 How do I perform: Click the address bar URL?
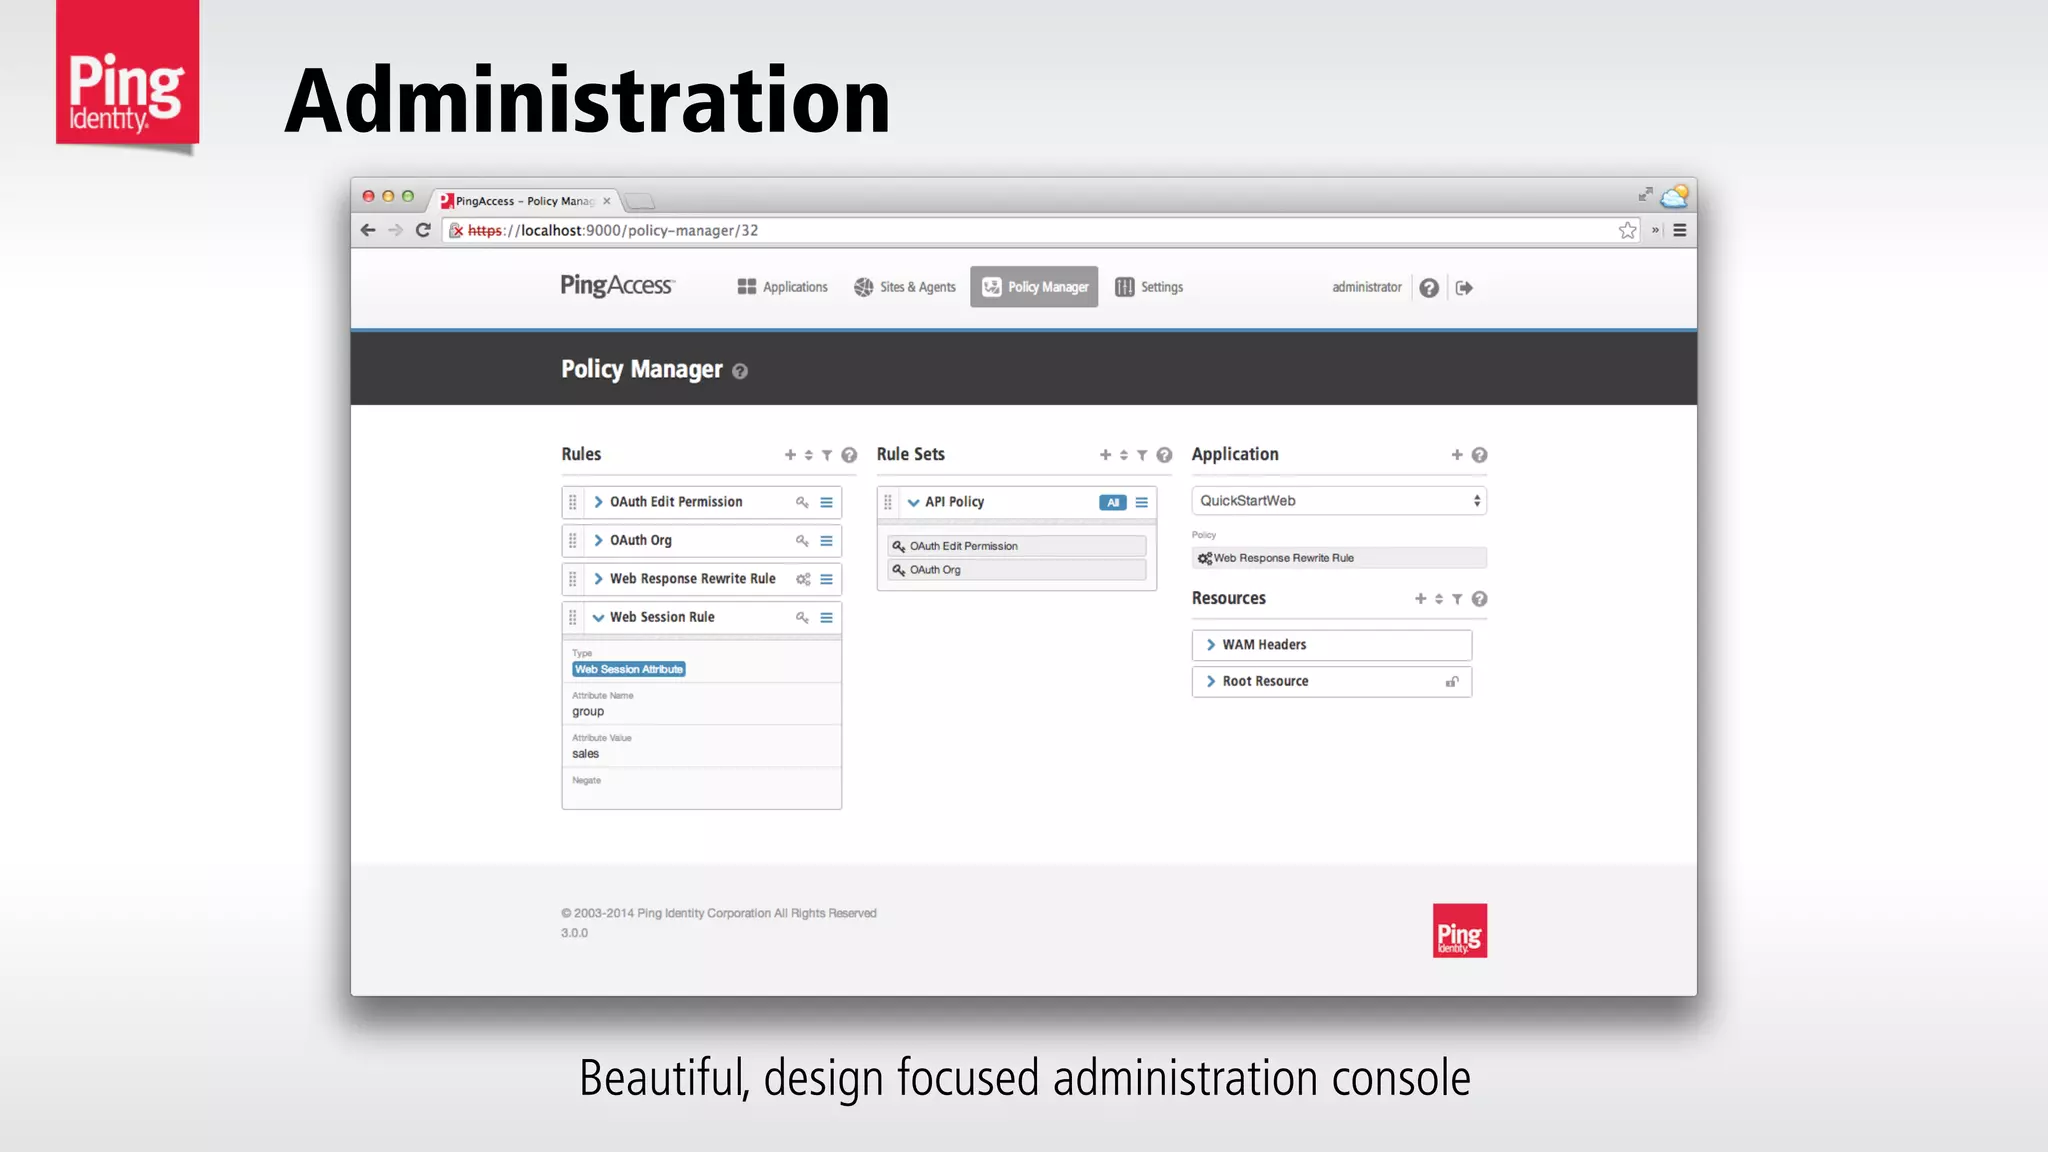point(613,230)
